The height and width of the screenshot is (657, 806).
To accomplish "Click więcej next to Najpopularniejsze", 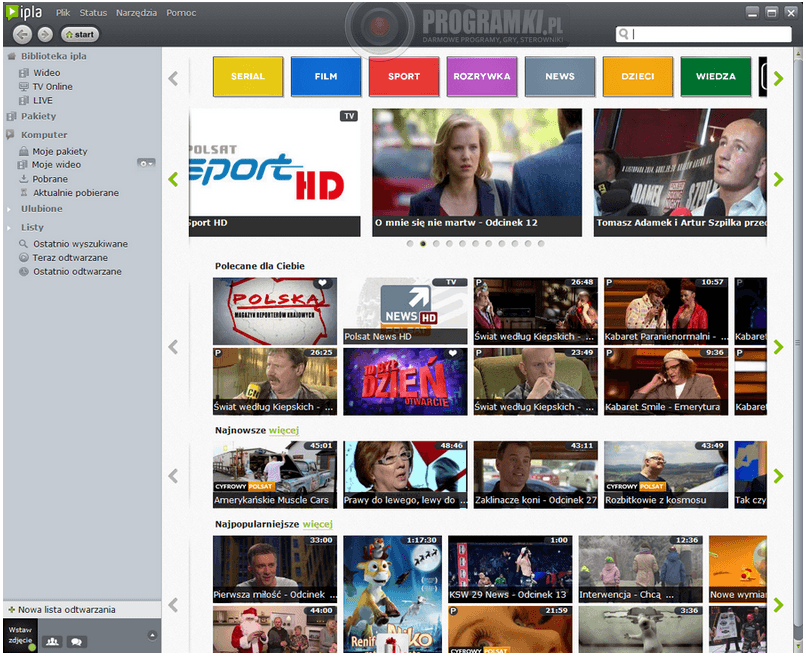I will (x=317, y=524).
